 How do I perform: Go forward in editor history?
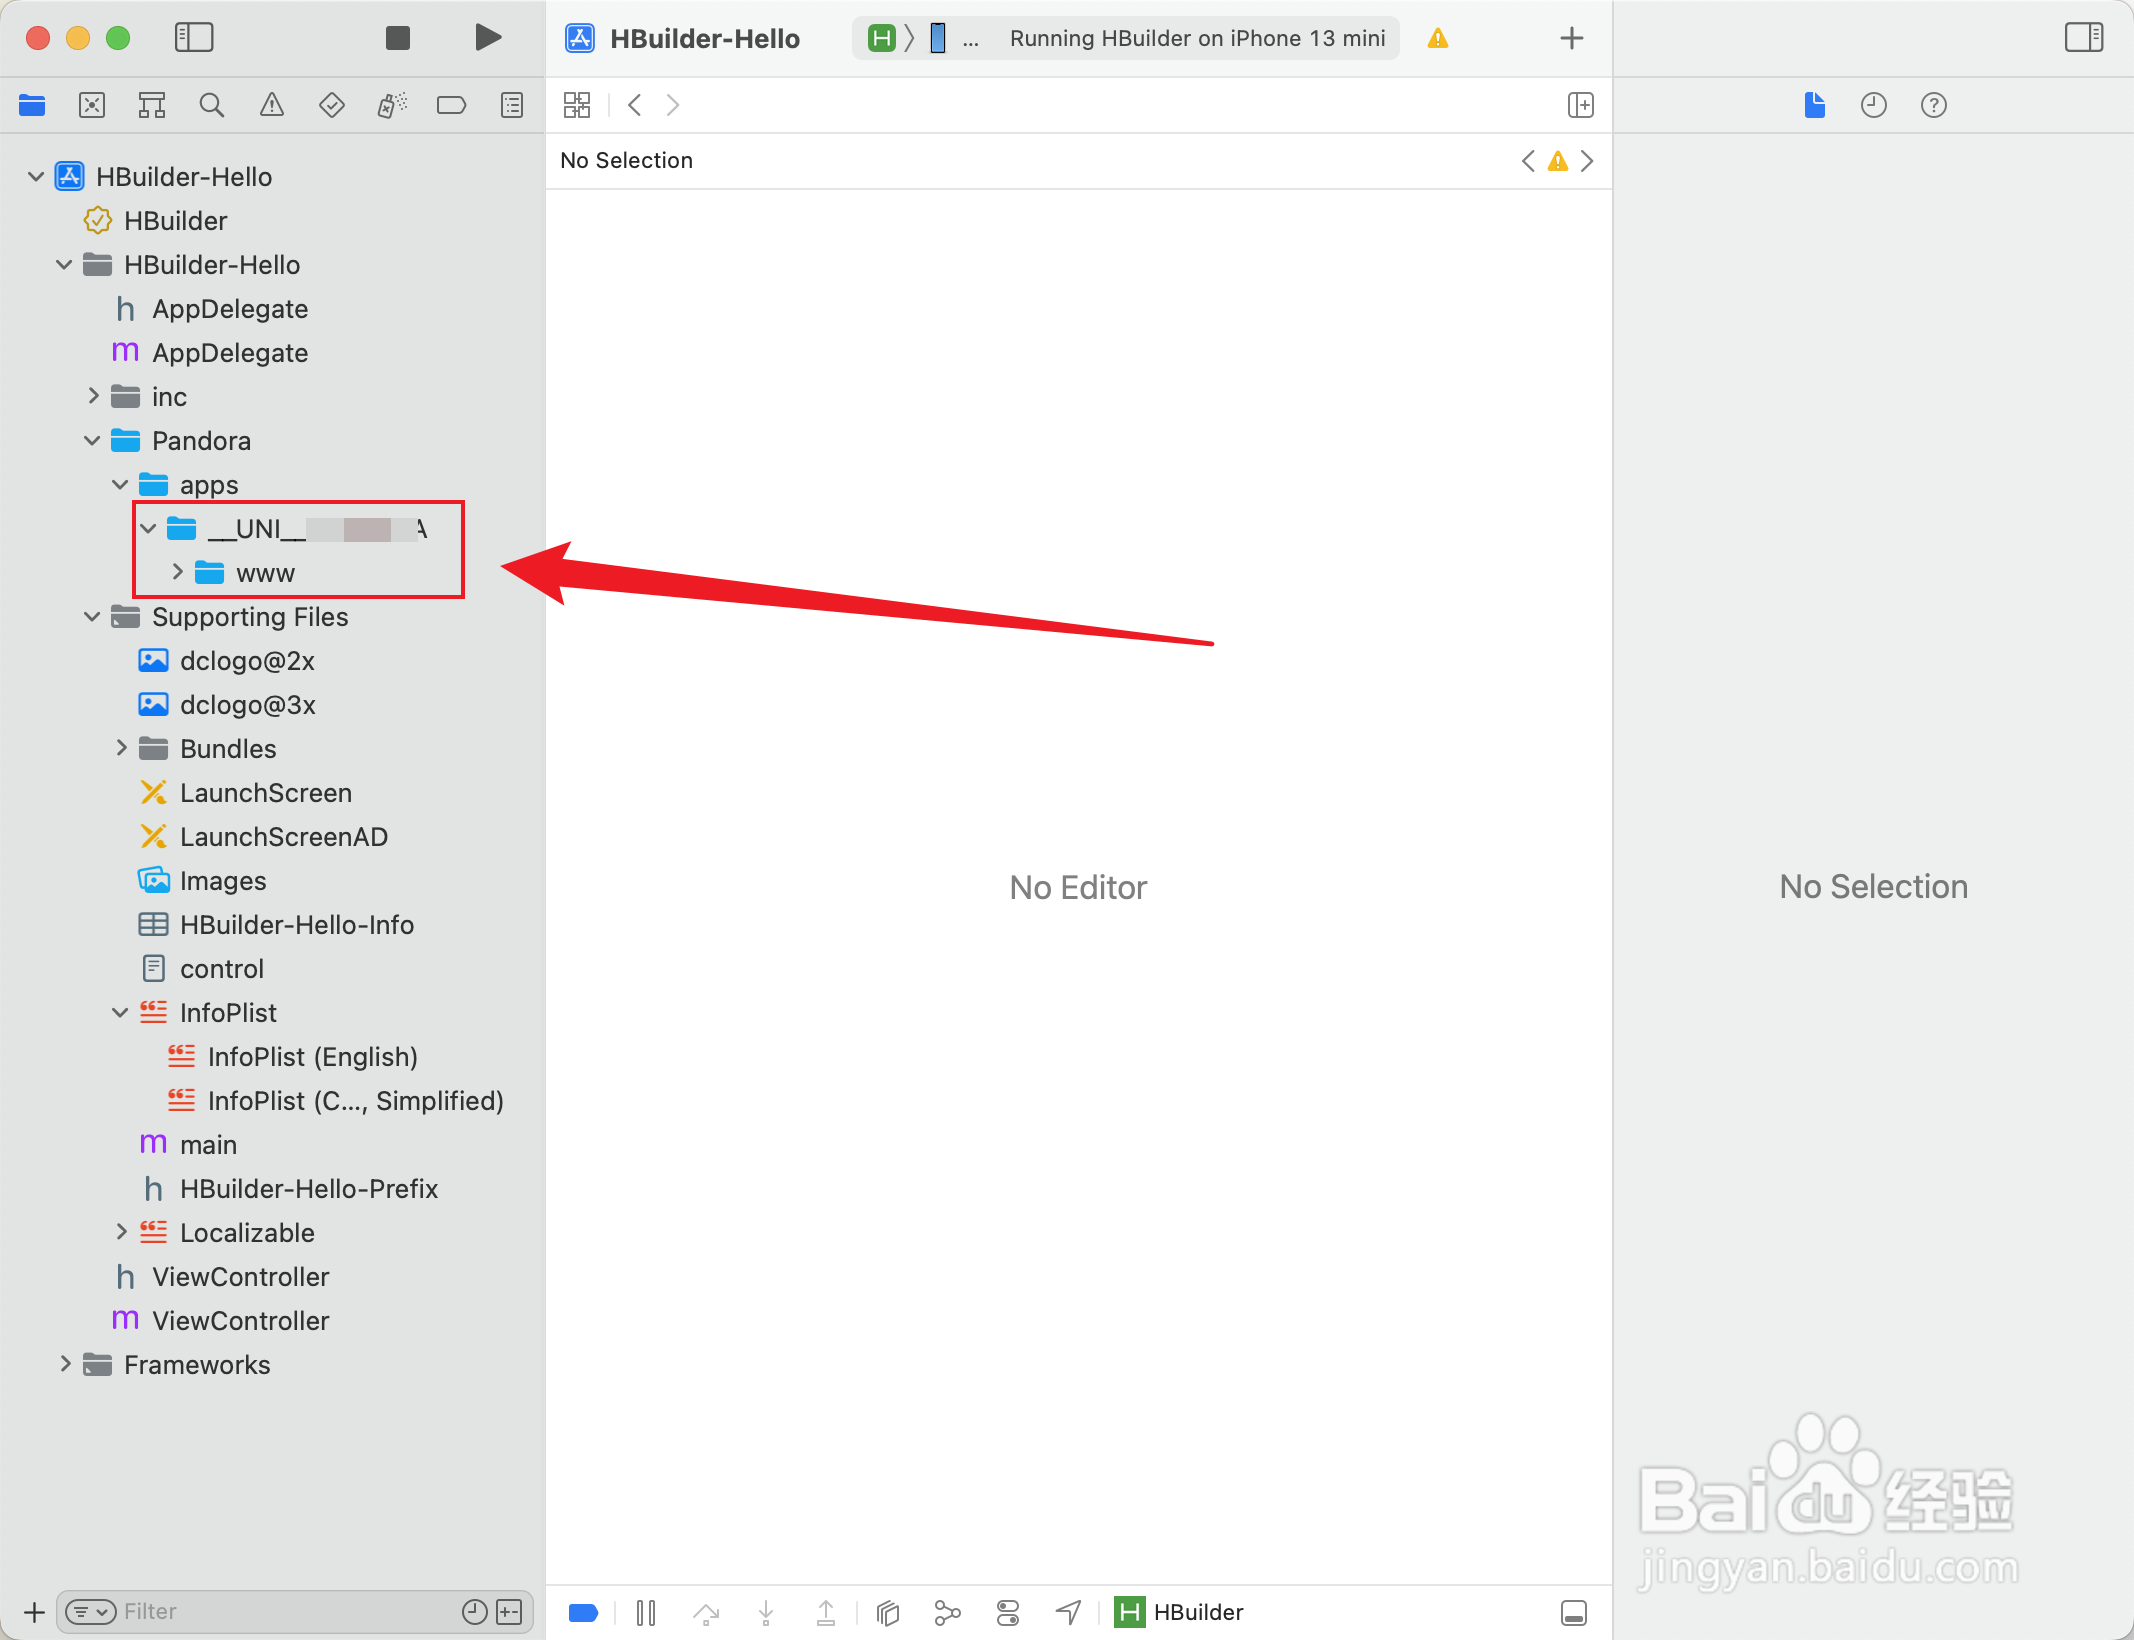click(x=673, y=105)
